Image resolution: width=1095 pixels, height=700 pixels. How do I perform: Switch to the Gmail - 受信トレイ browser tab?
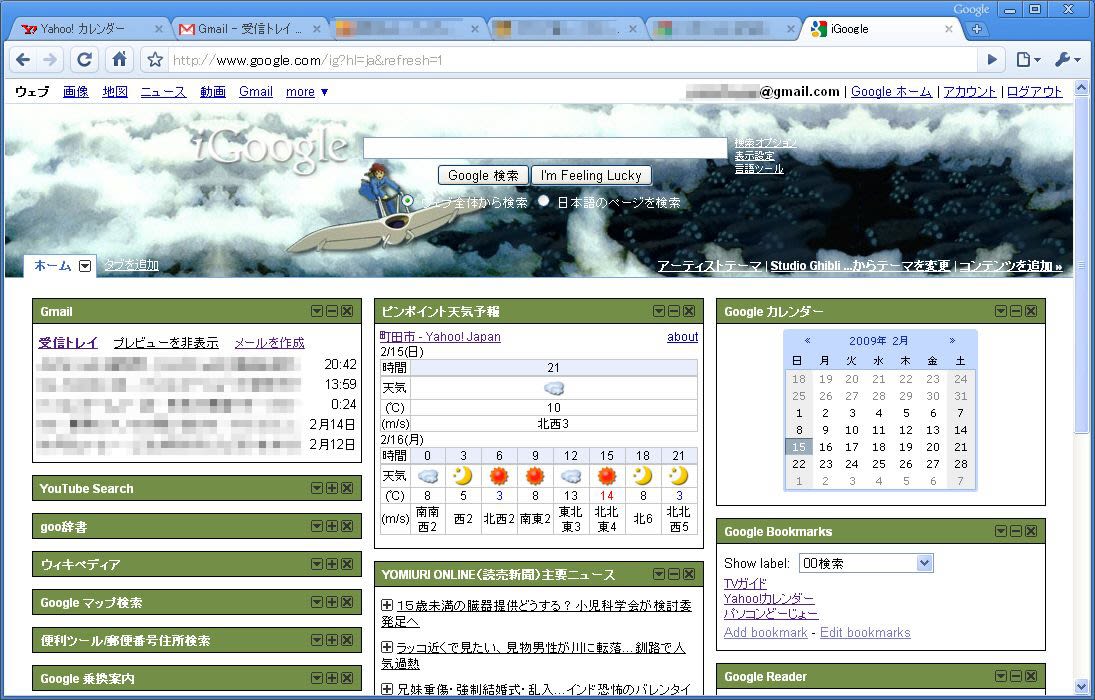[x=247, y=29]
